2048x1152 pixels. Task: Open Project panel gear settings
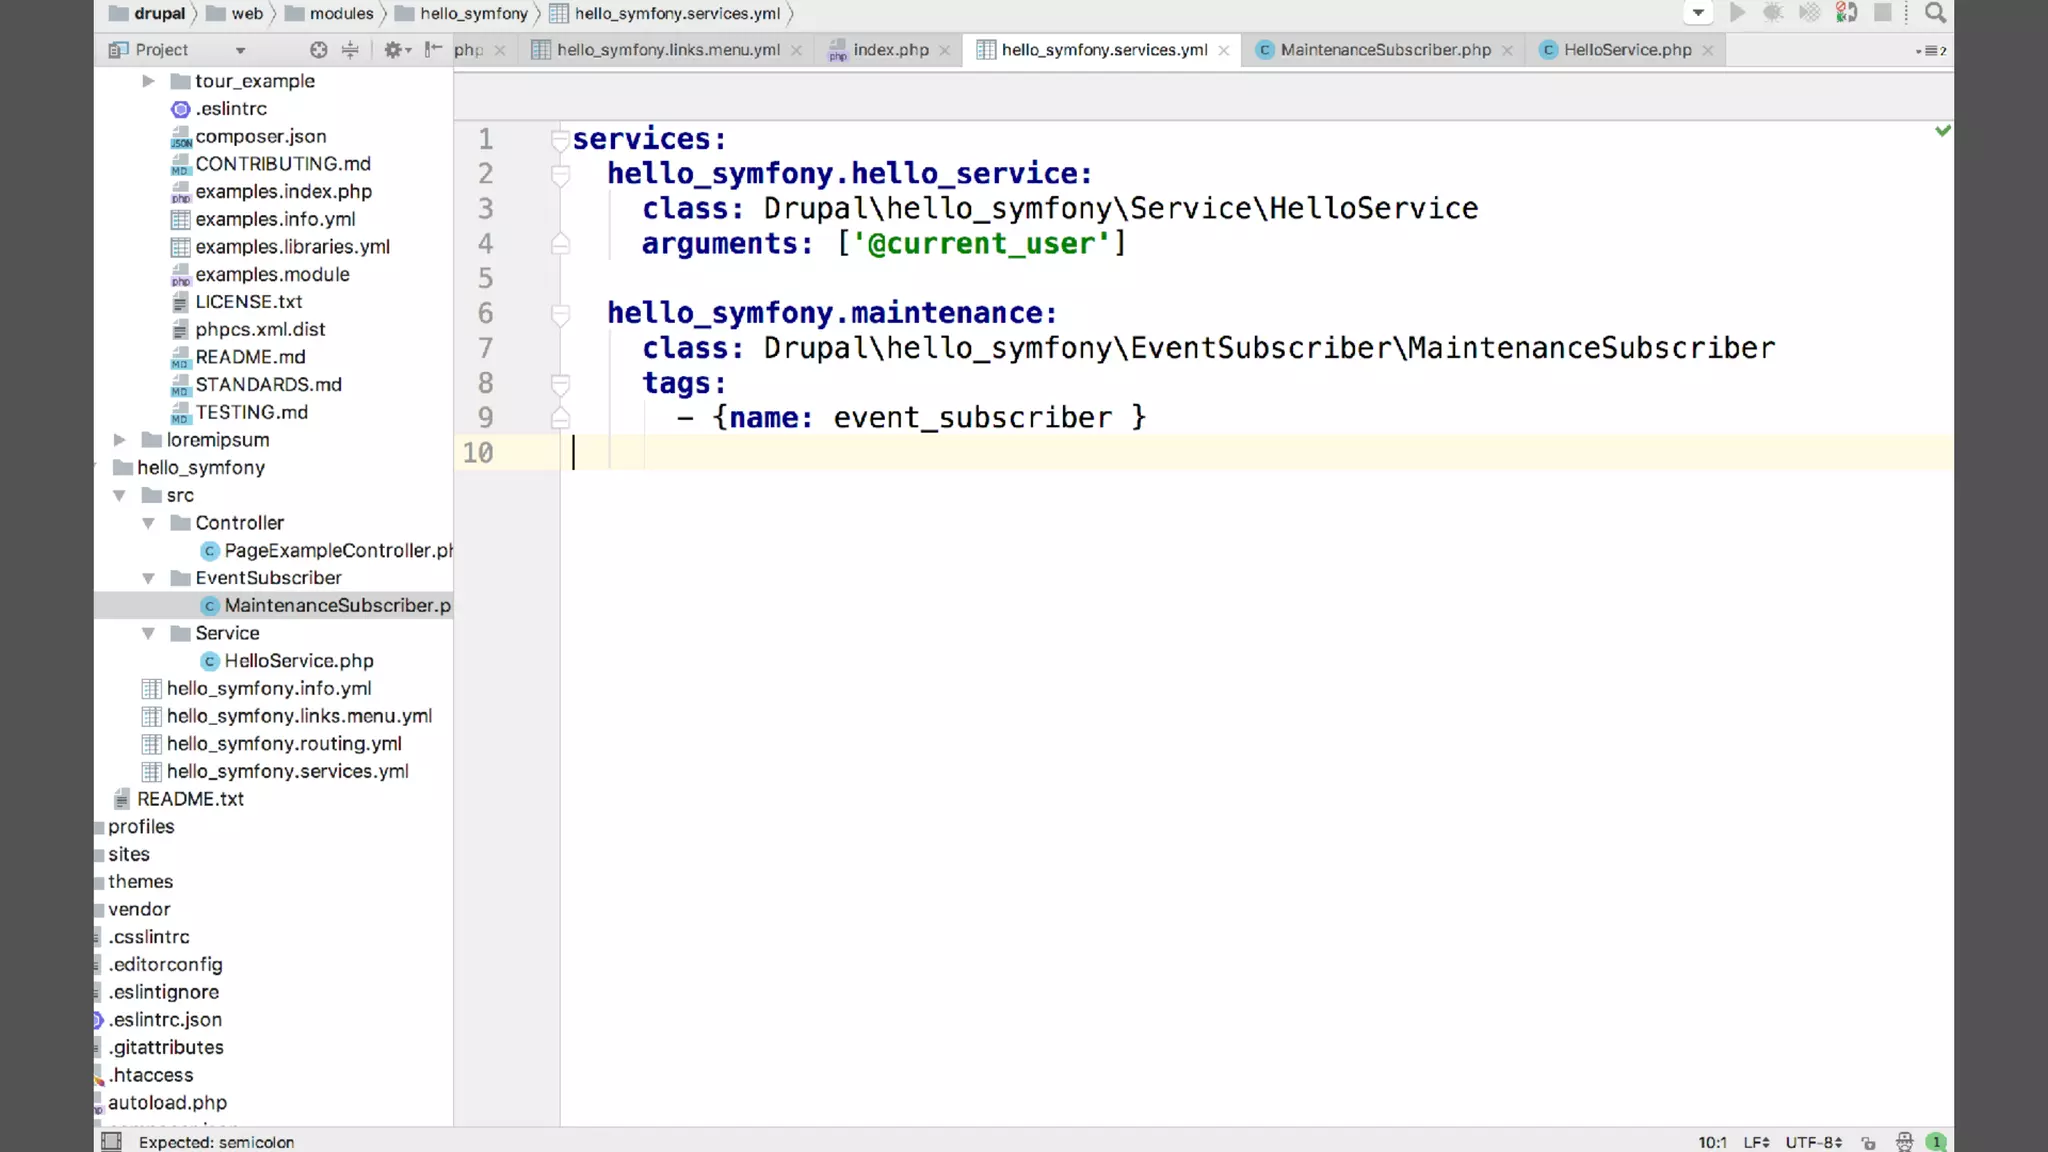[x=395, y=50]
